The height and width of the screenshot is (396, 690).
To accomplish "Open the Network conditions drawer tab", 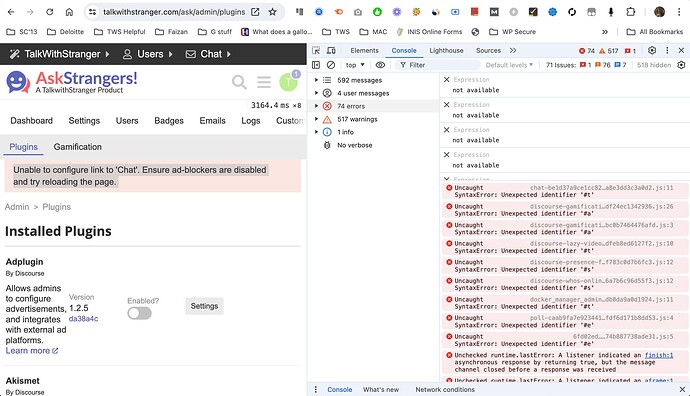I will pyautogui.click(x=445, y=389).
